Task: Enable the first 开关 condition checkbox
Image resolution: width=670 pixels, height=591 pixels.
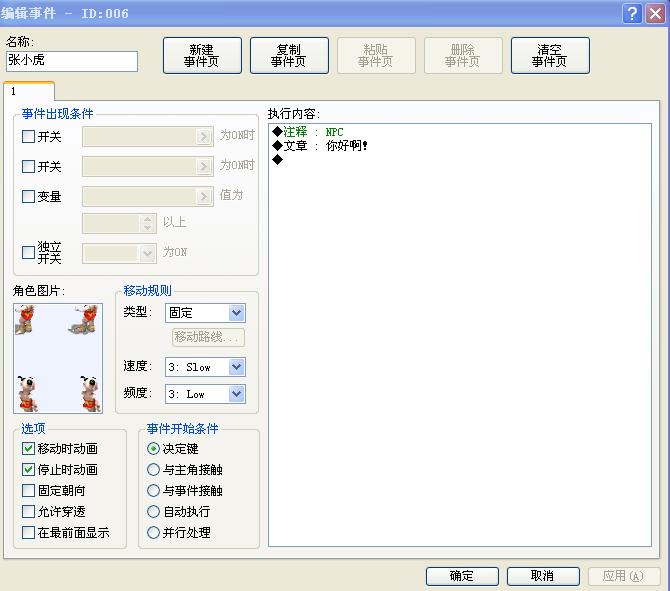Action: (28, 137)
